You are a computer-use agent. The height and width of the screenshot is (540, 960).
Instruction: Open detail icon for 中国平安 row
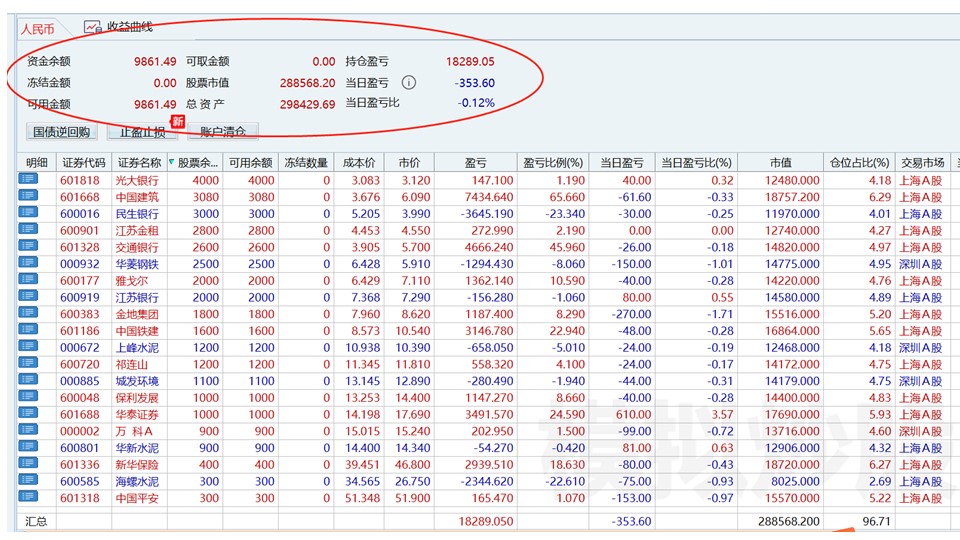coord(28,497)
